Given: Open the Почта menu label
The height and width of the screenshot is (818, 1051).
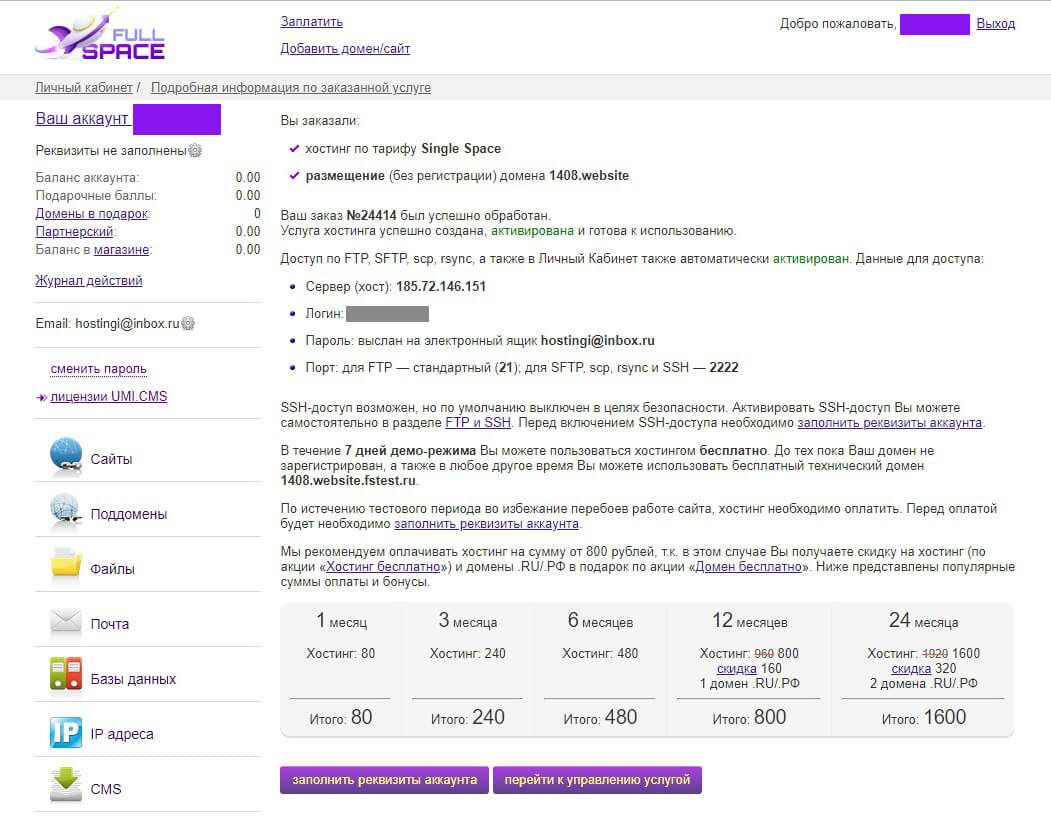Looking at the screenshot, I should [110, 624].
